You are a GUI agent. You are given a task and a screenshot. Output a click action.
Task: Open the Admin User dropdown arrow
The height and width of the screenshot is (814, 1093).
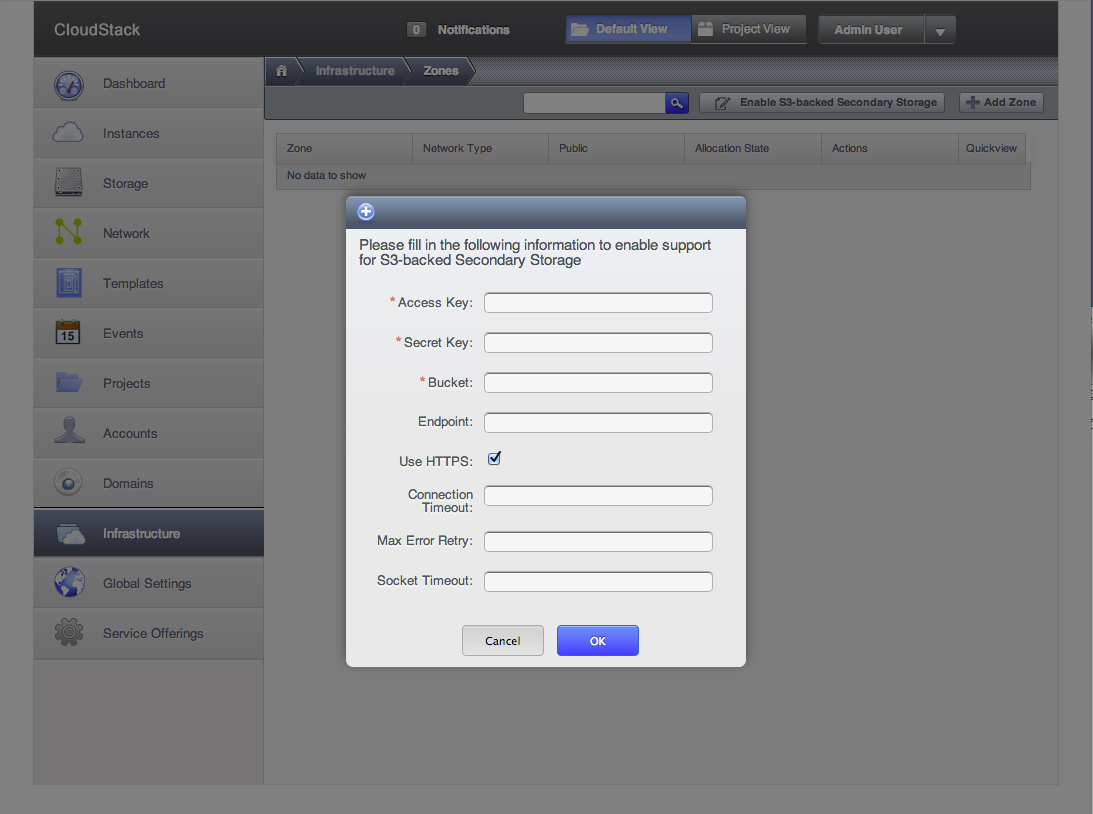(x=940, y=30)
